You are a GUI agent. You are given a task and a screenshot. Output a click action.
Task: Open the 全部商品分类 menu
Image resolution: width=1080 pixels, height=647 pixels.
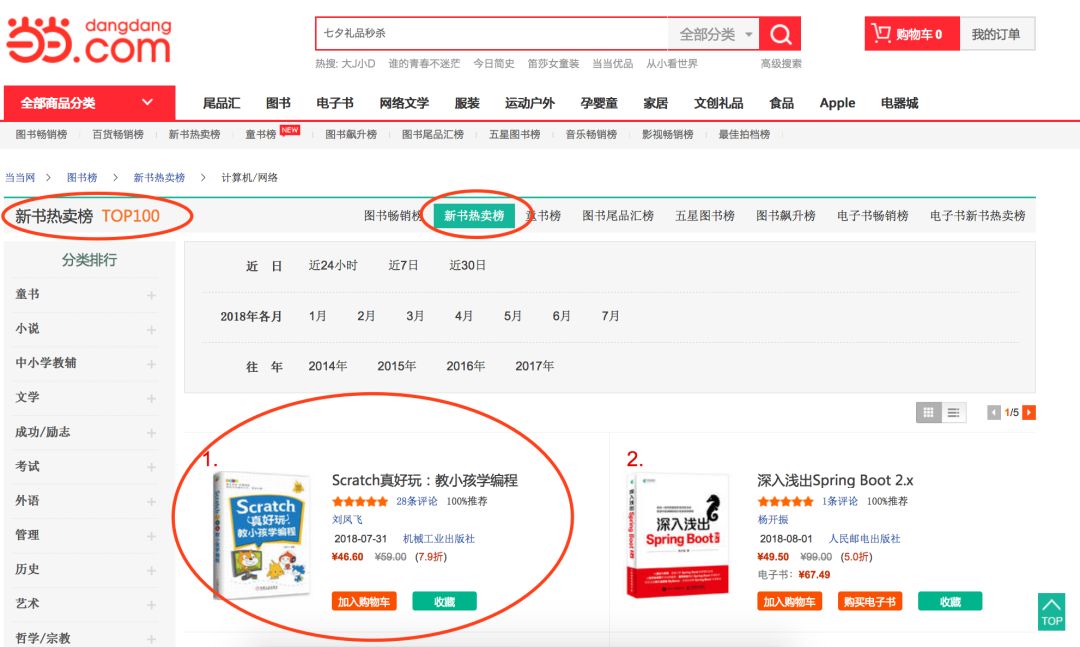(90, 103)
